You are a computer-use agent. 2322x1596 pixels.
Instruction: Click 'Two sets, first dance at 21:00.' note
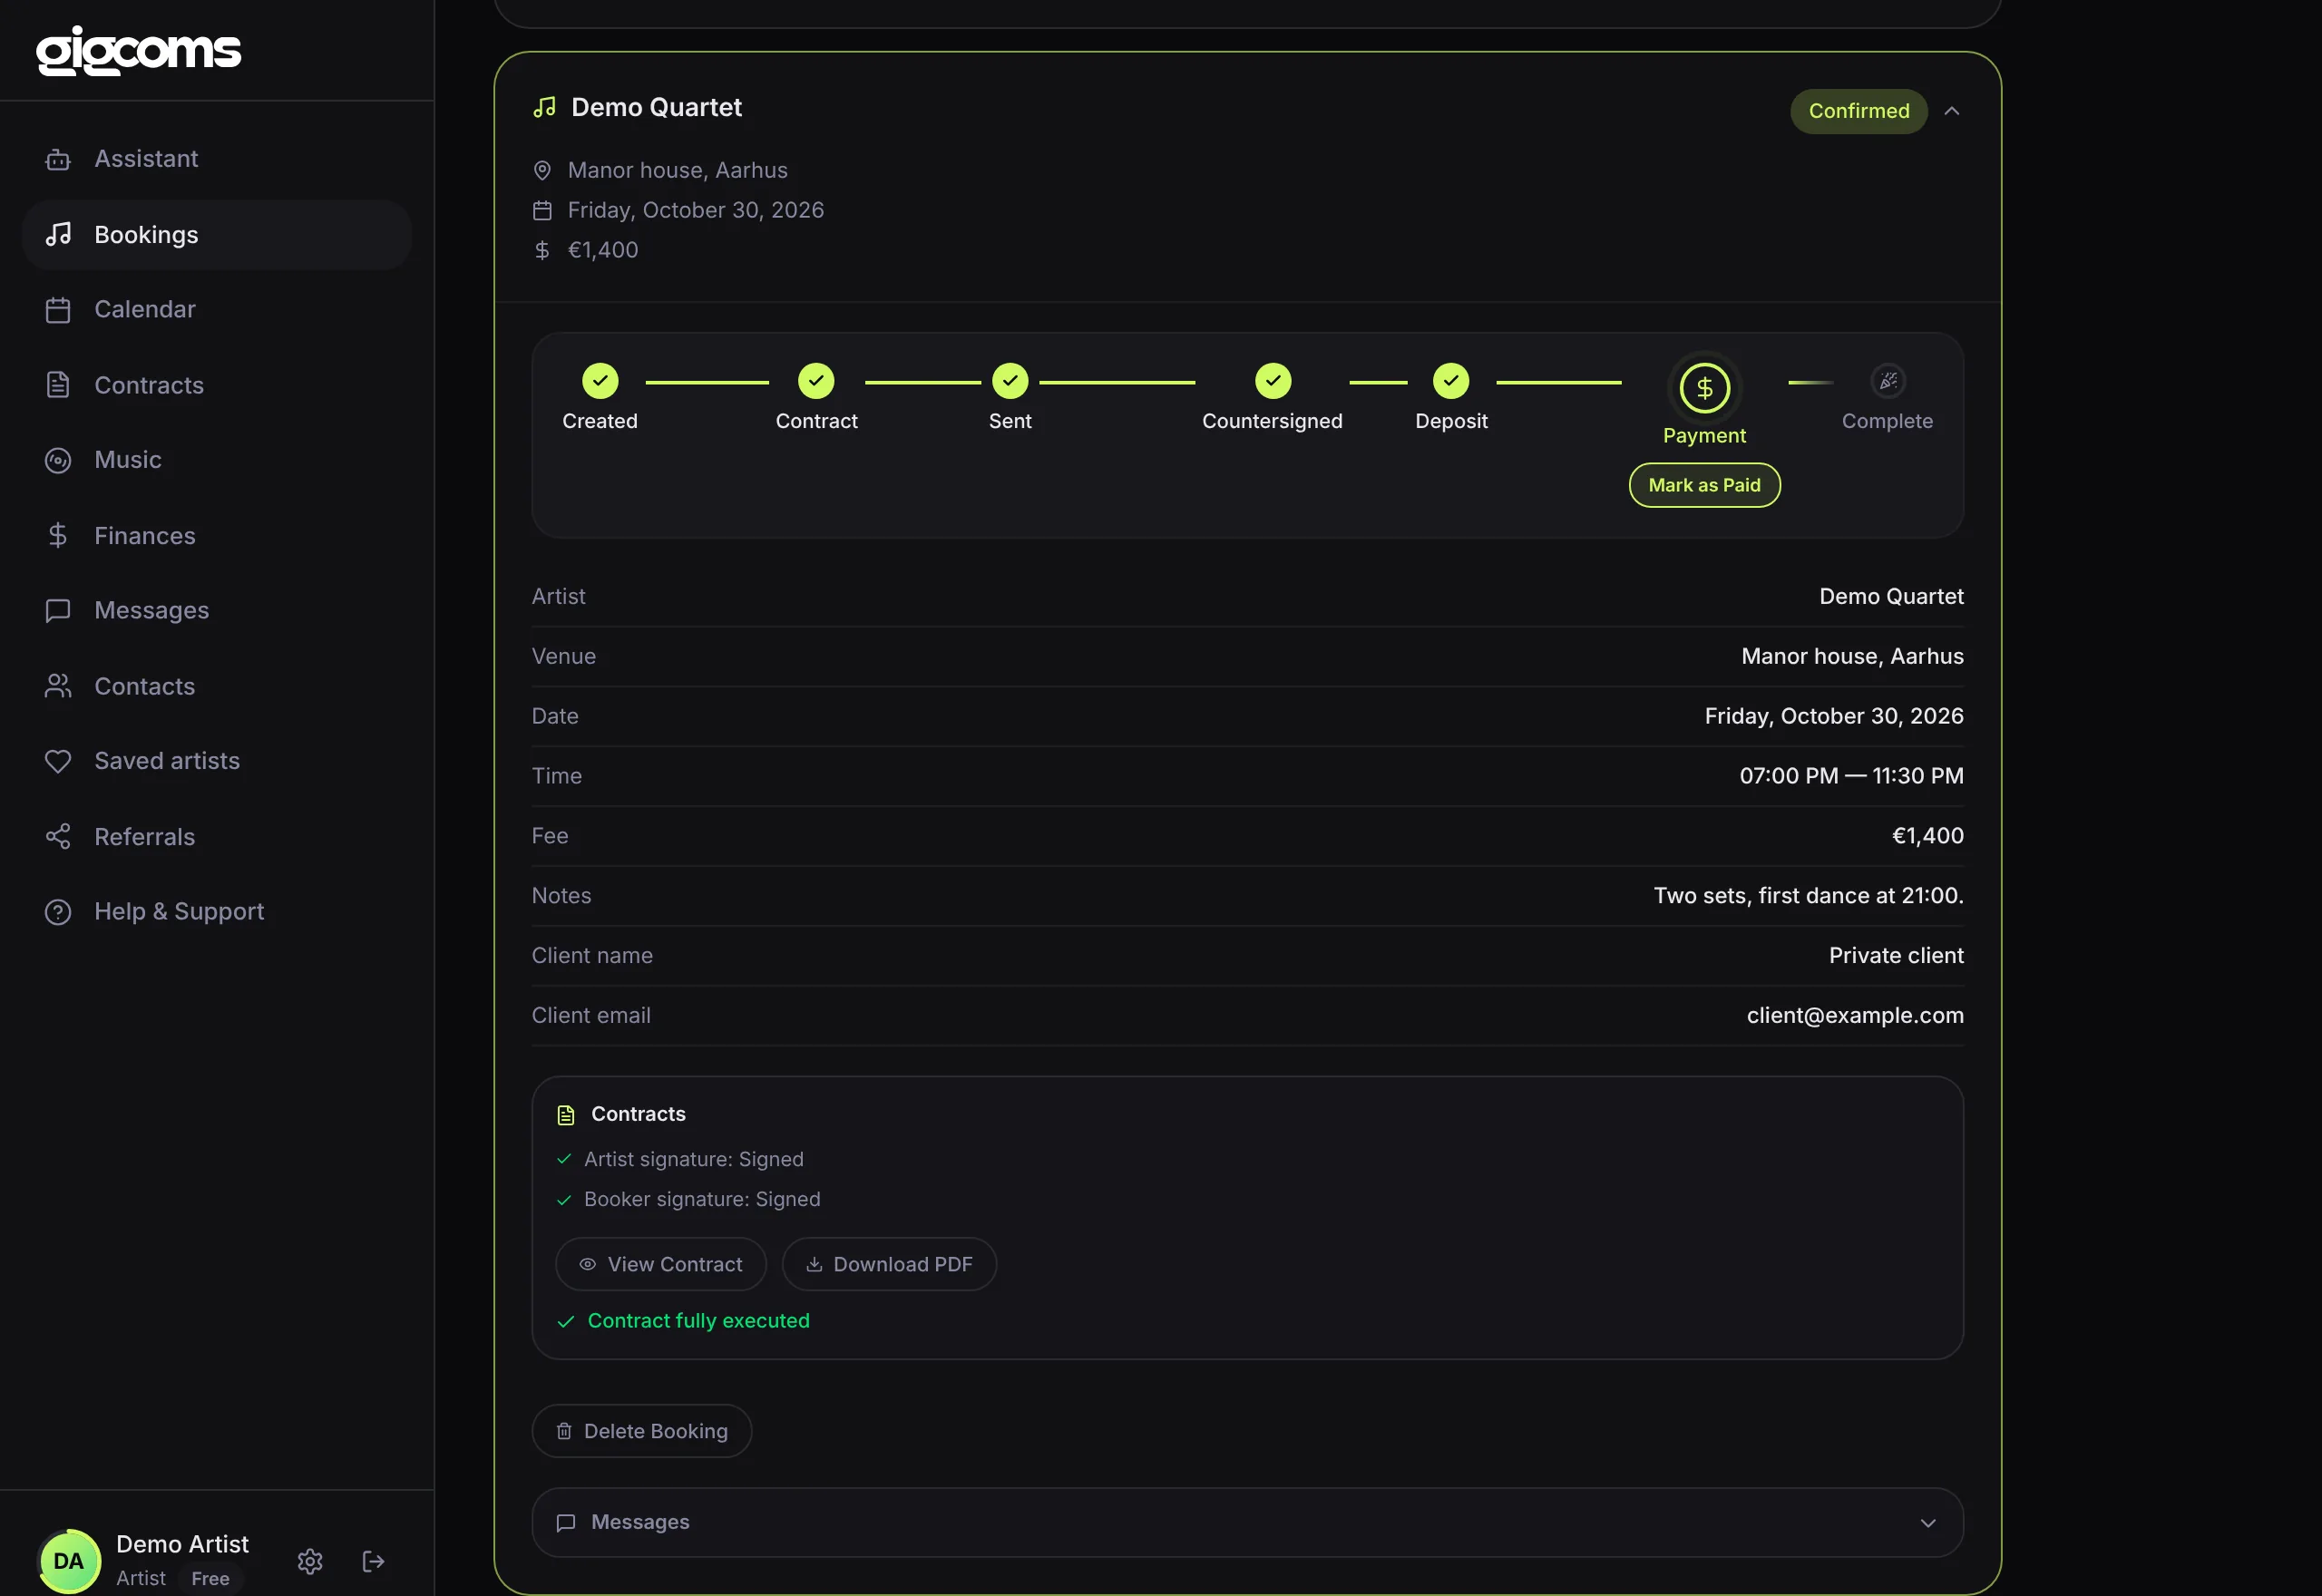click(x=1808, y=896)
